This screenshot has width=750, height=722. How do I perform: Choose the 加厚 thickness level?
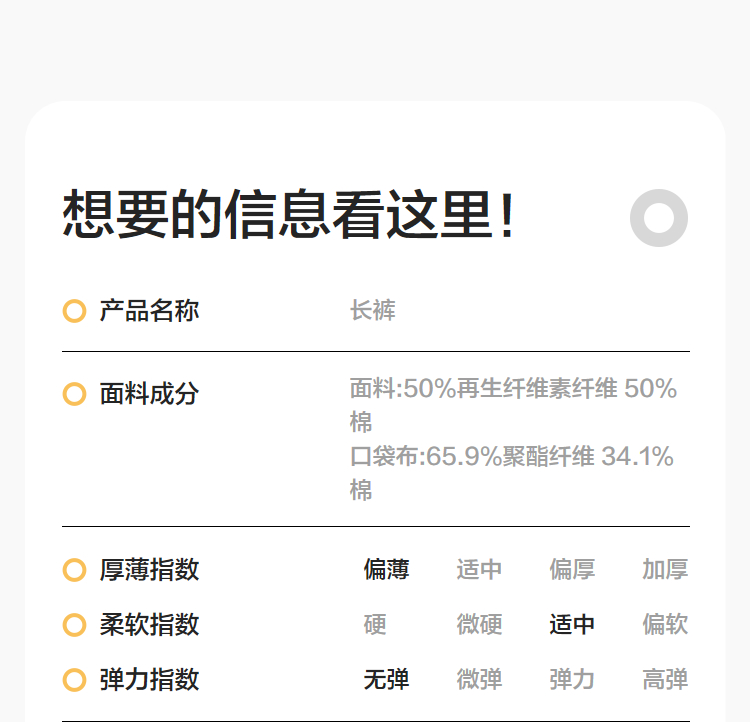[665, 570]
